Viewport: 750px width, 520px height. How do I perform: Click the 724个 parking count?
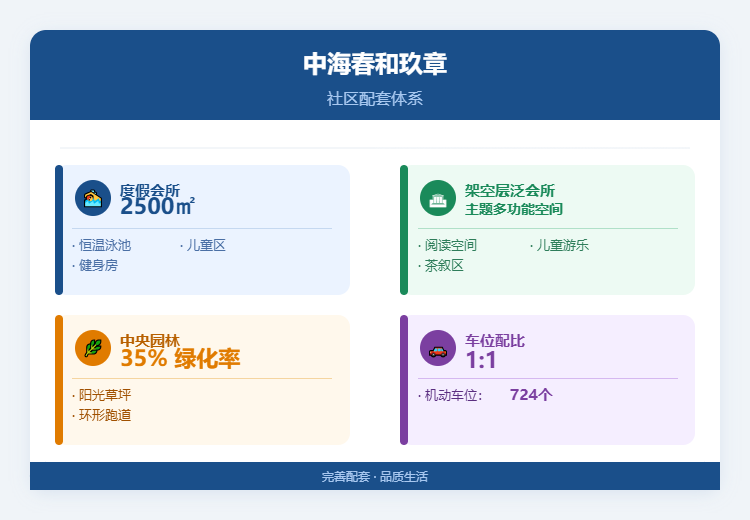click(x=531, y=395)
